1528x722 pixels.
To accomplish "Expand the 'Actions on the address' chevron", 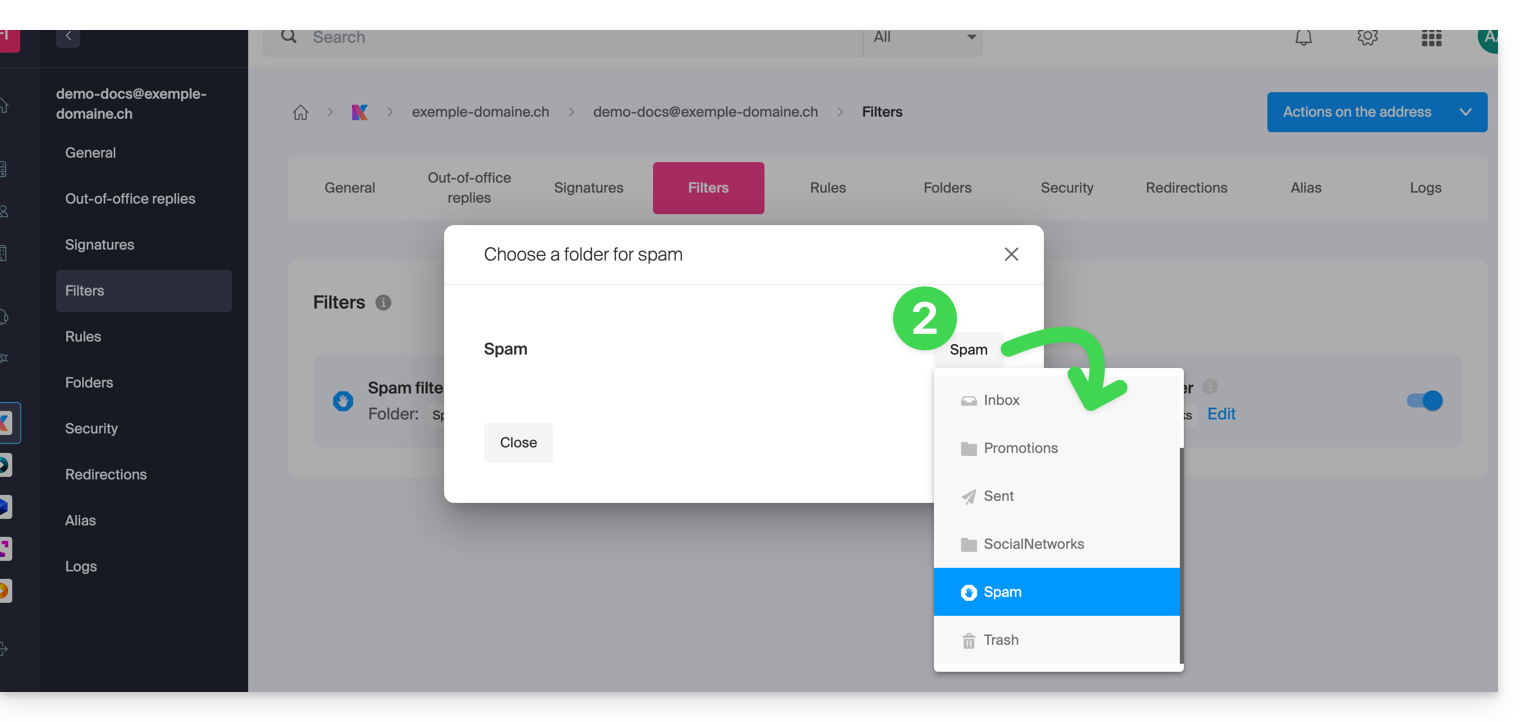I will tap(1465, 112).
